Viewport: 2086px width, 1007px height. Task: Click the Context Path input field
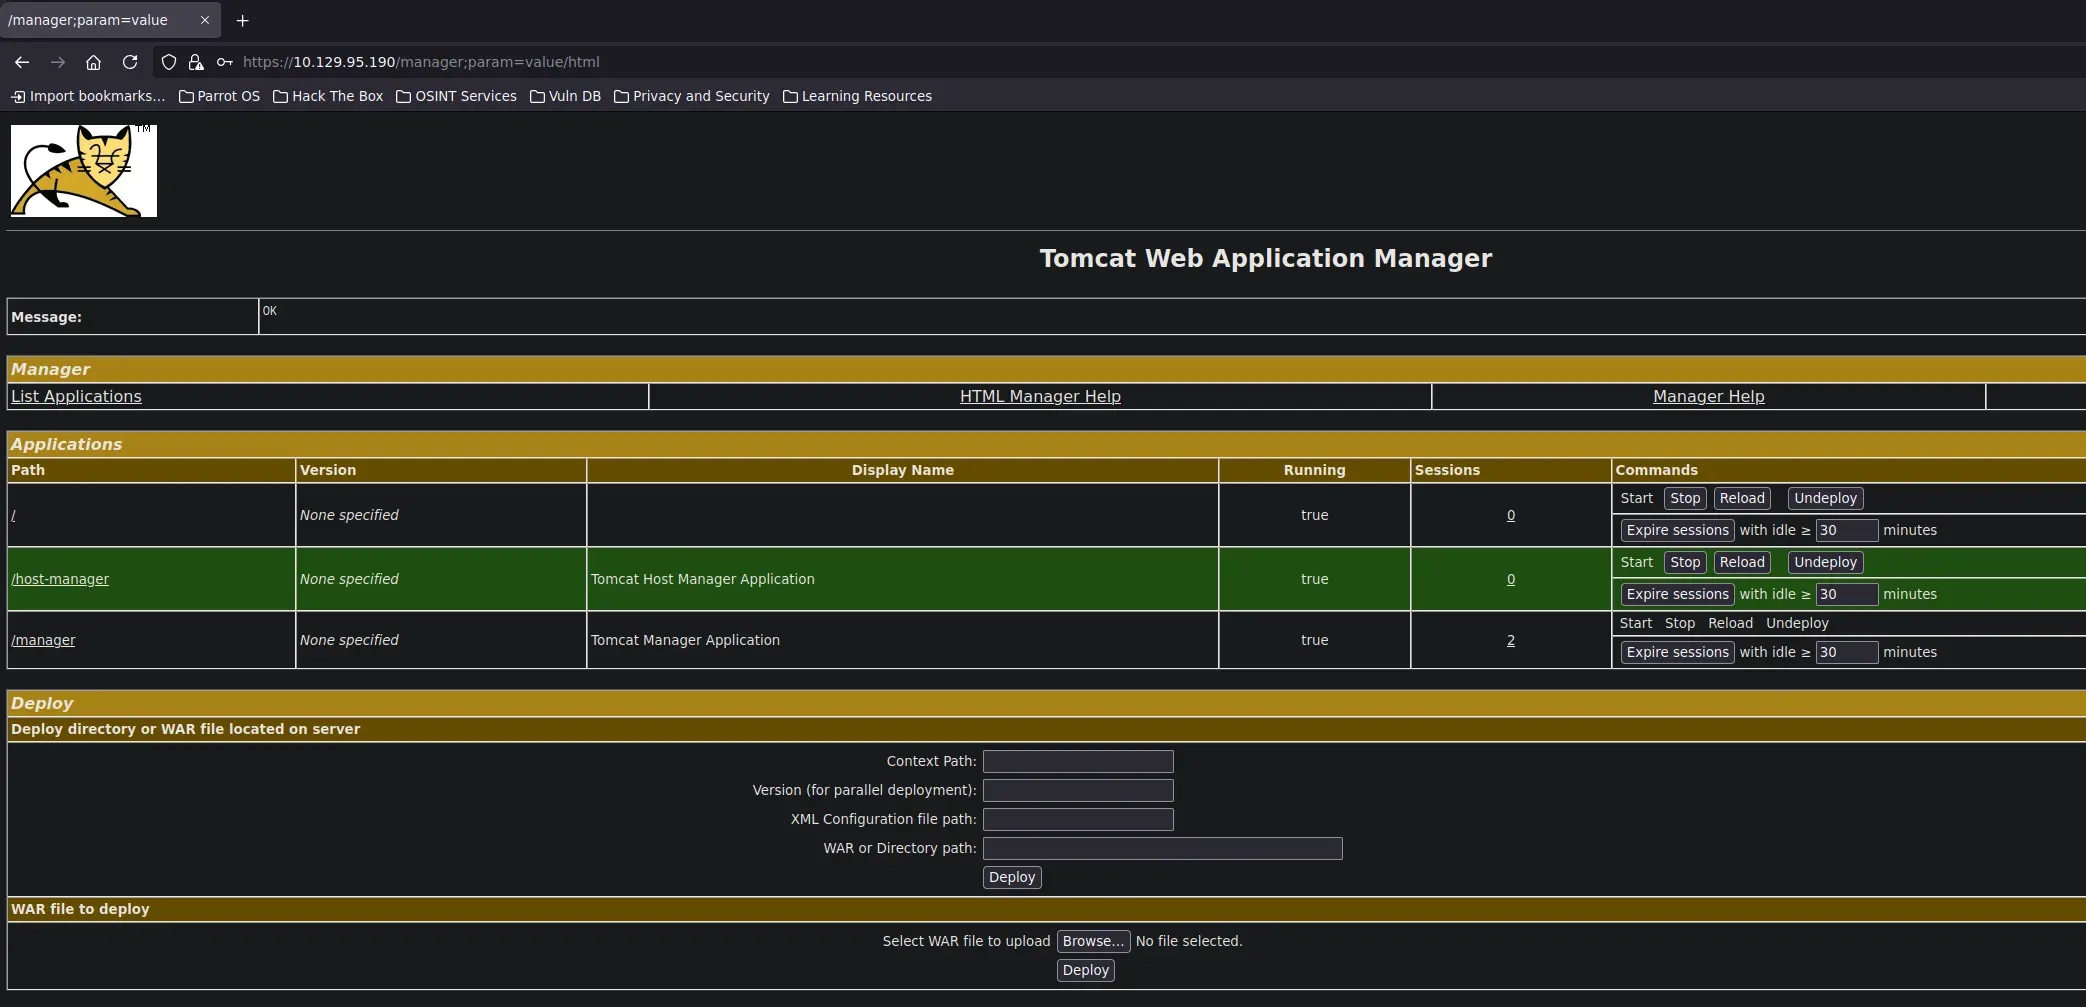(x=1078, y=761)
